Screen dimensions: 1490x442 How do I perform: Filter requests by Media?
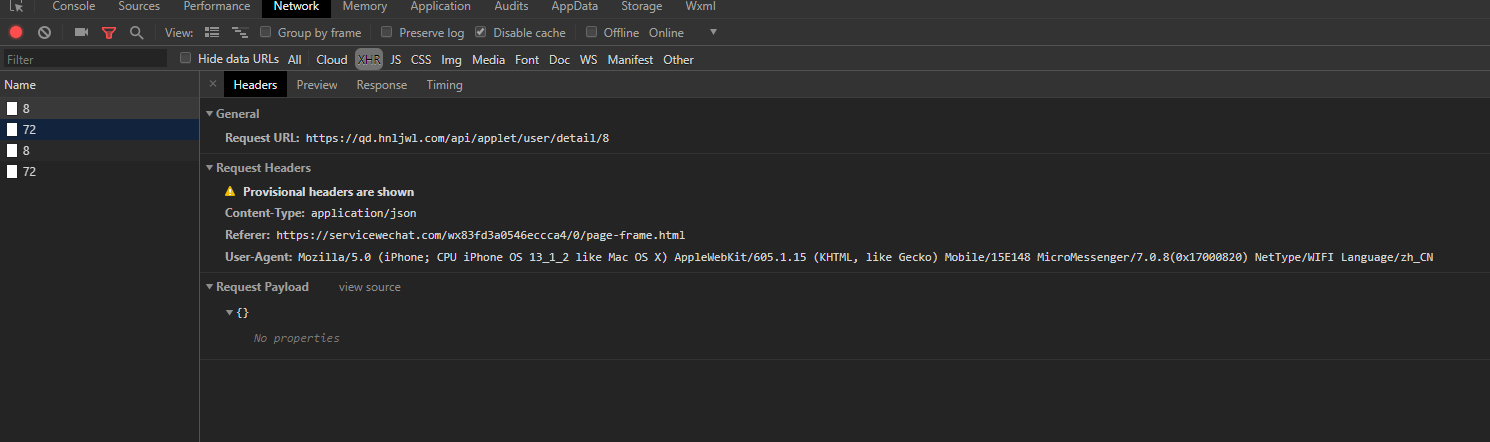click(489, 59)
